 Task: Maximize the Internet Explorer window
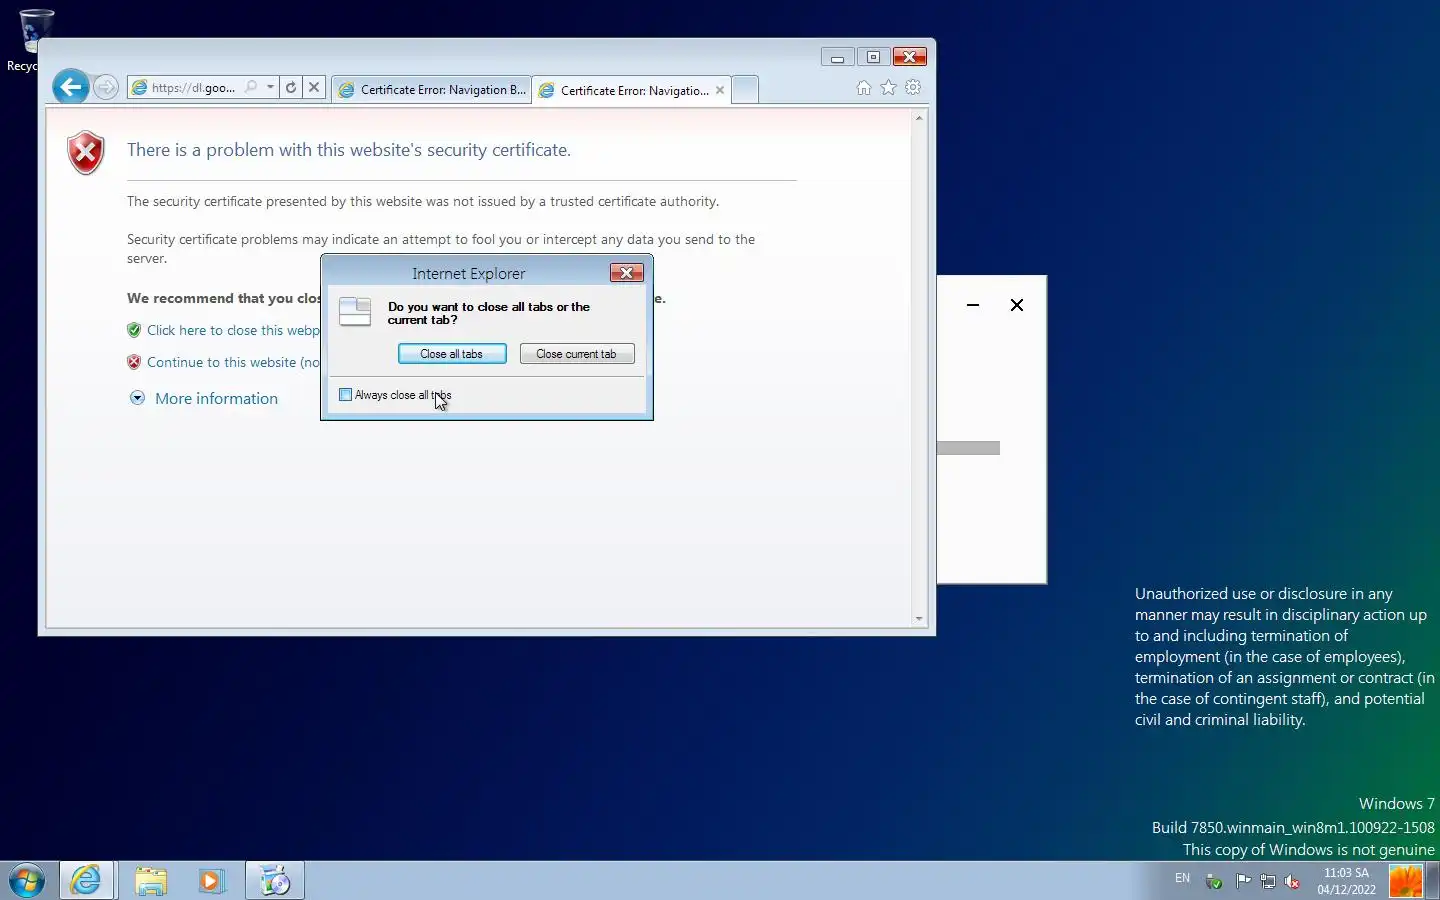tap(873, 58)
